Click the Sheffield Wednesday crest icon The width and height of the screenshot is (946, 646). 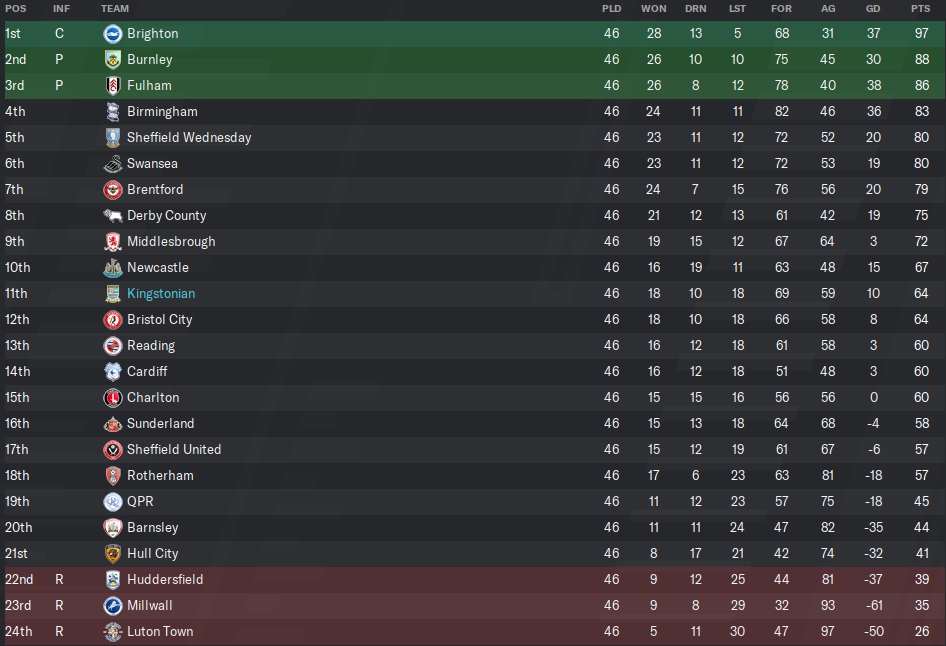pos(113,137)
